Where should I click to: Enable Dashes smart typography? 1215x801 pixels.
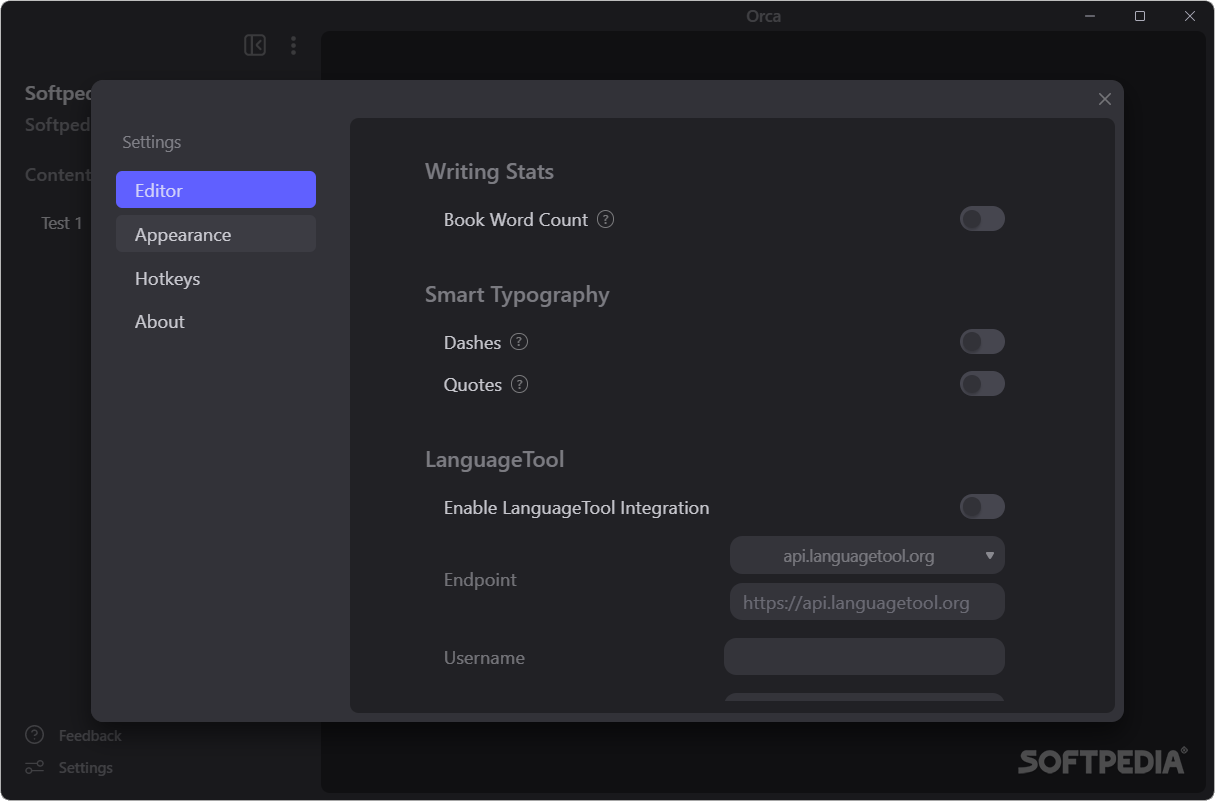(x=982, y=342)
